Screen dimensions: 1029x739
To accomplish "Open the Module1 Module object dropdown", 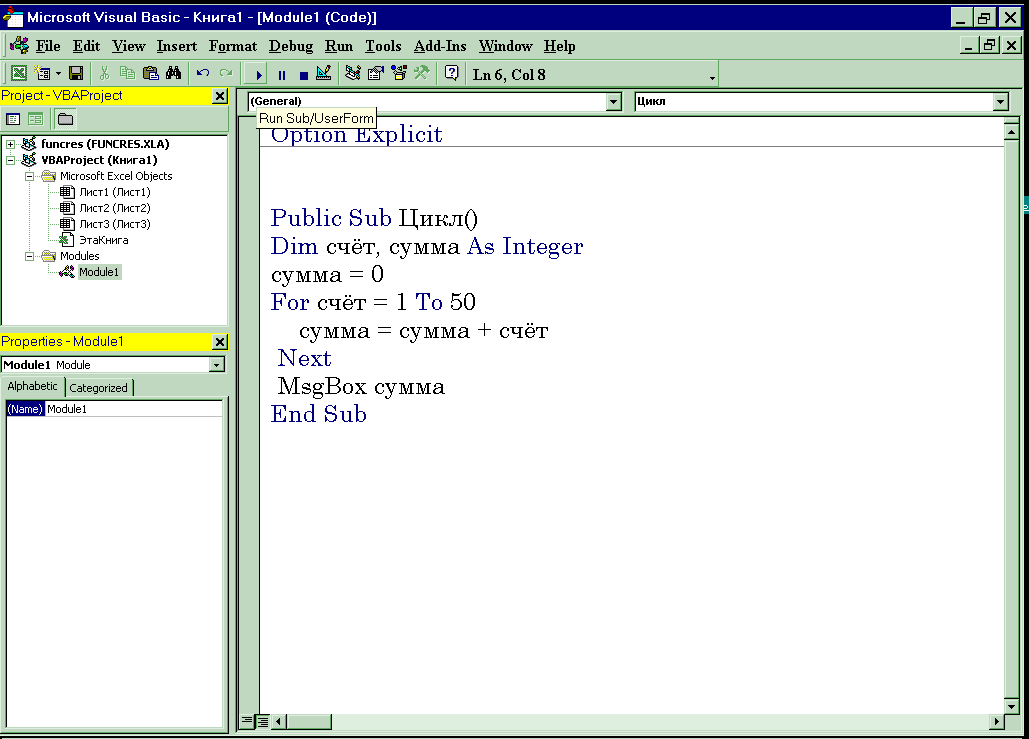I will [x=217, y=365].
